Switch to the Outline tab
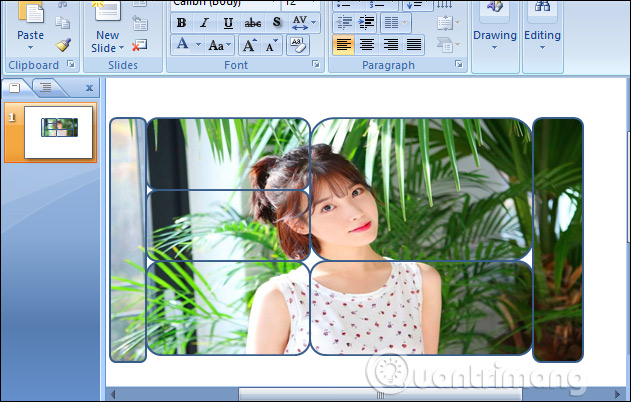The width and height of the screenshot is (631, 402). (45, 87)
